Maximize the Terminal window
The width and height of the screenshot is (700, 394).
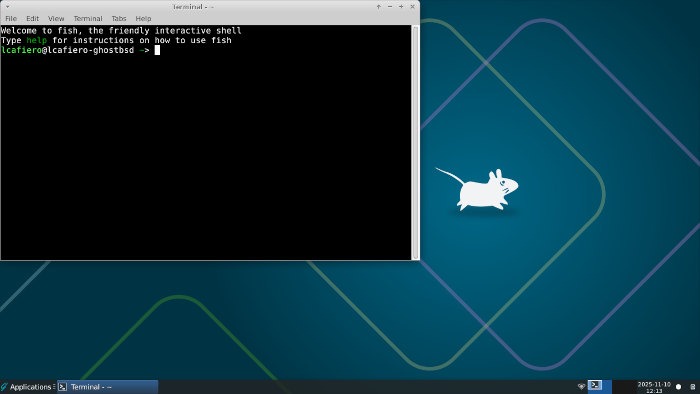[401, 7]
